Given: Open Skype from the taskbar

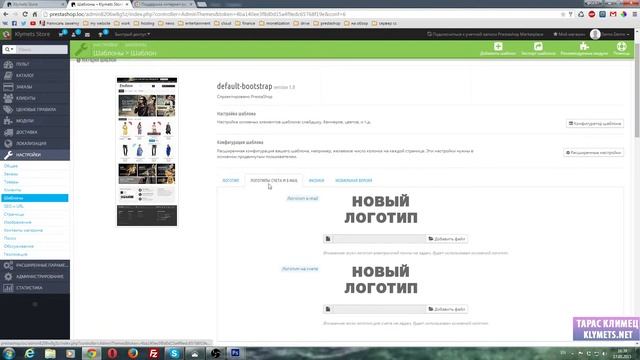Looking at the screenshot, I should pos(174,353).
